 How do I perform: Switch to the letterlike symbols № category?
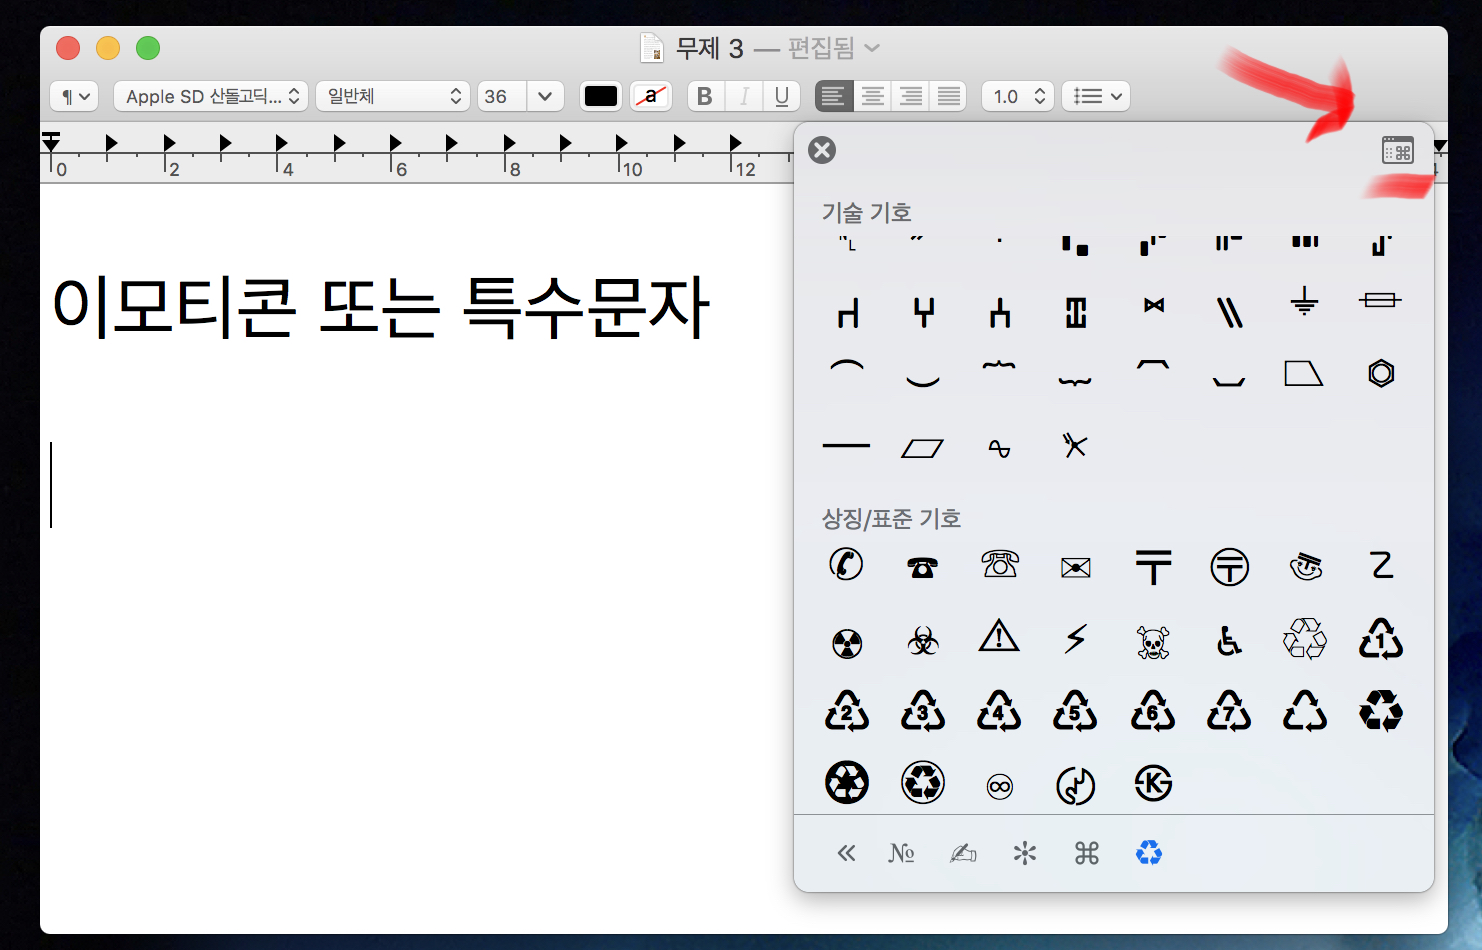coord(901,853)
